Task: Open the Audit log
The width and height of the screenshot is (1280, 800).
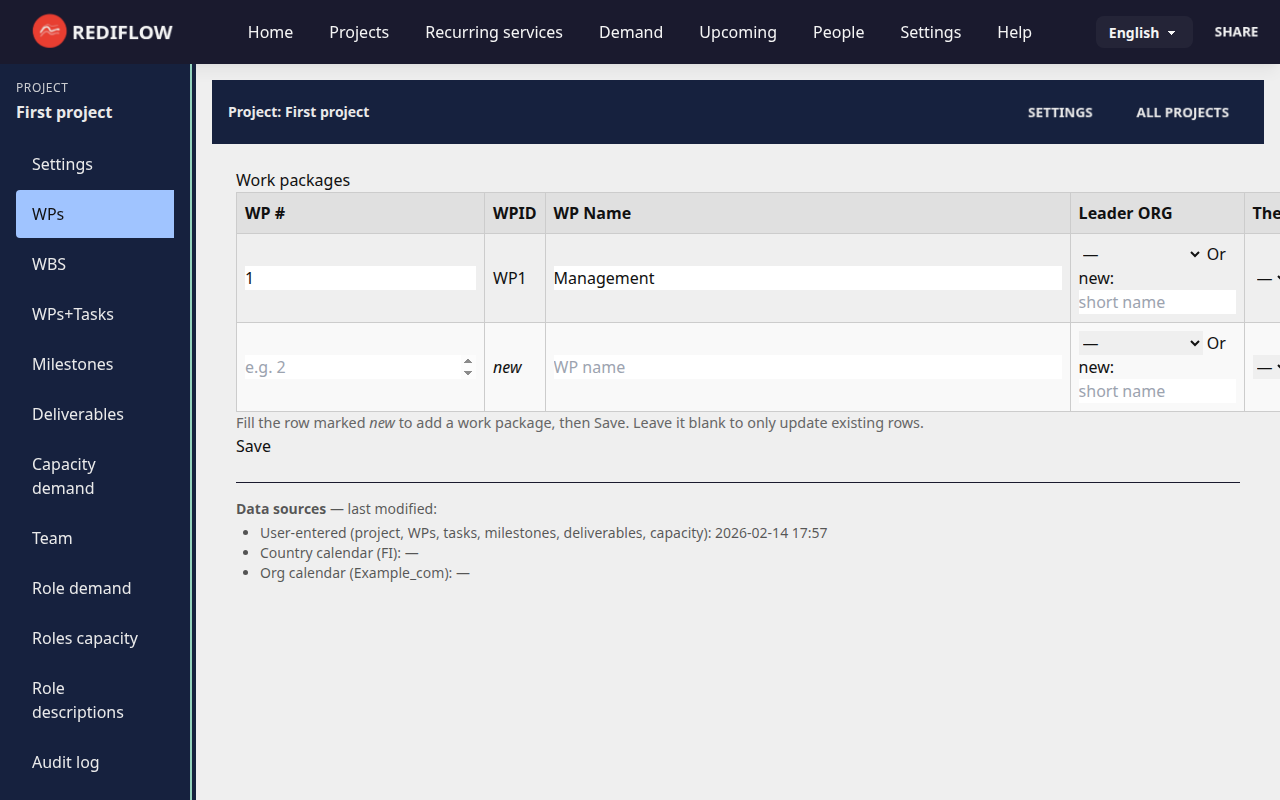Action: [65, 762]
